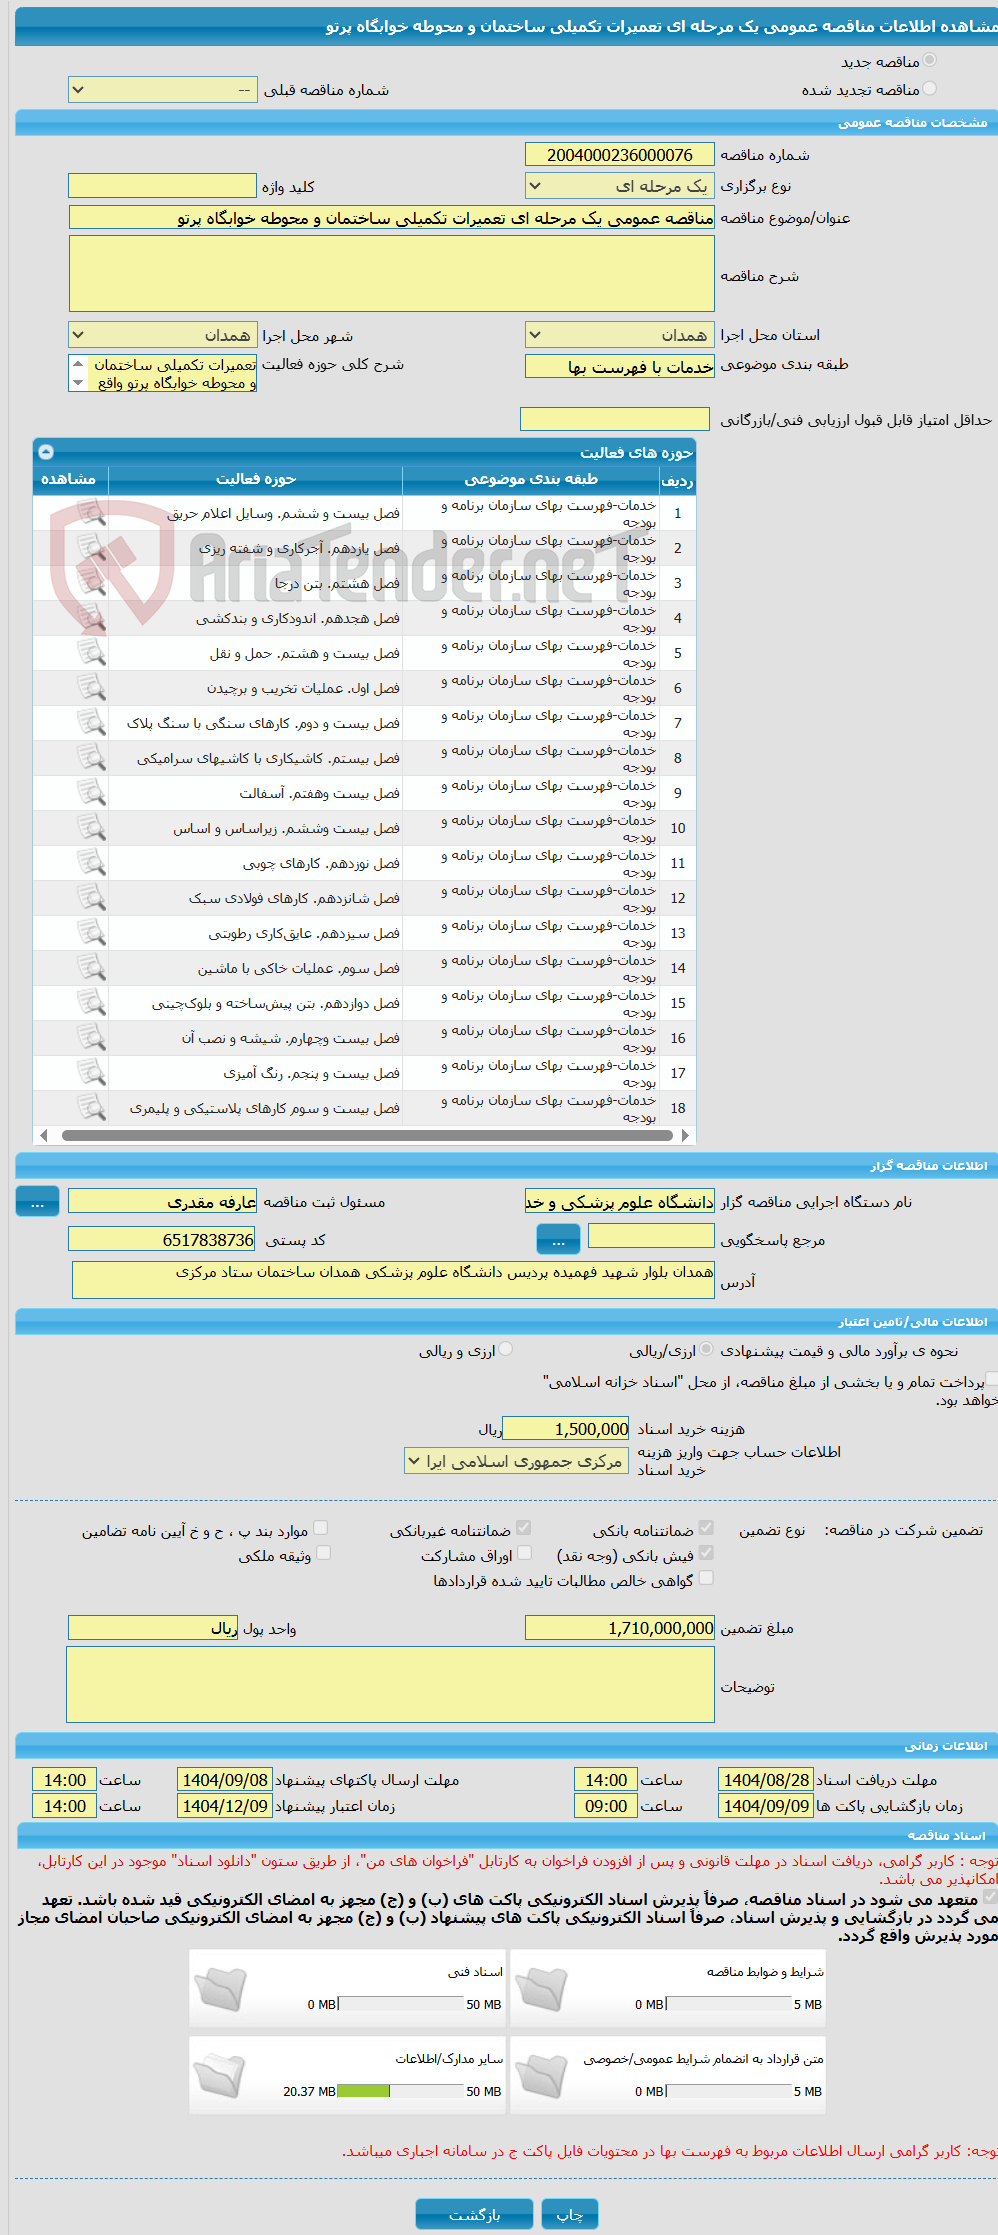This screenshot has height=2235, width=998.
Task: Click شرایط و ضوابط مناقصه storage usage bar
Action: click(729, 2004)
